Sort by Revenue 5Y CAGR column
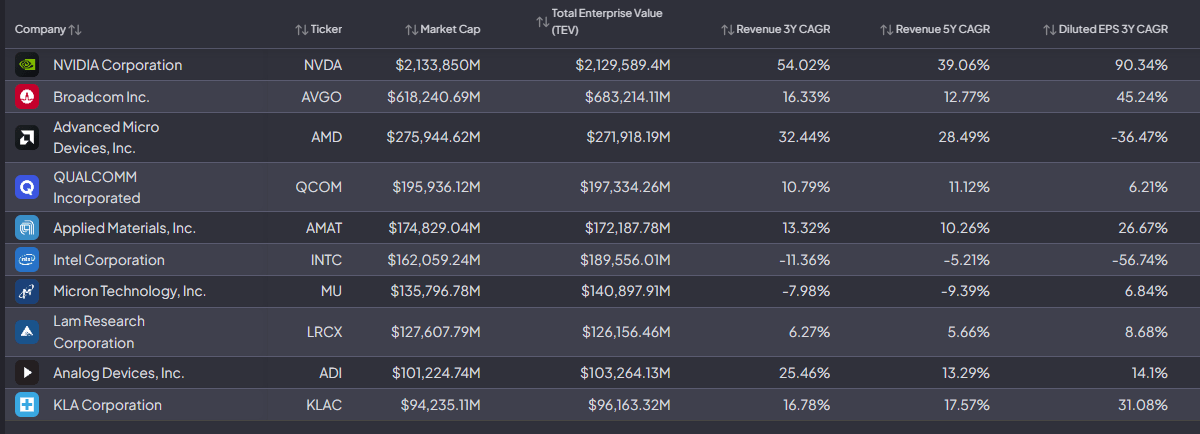The image size is (1200, 434). pos(935,29)
